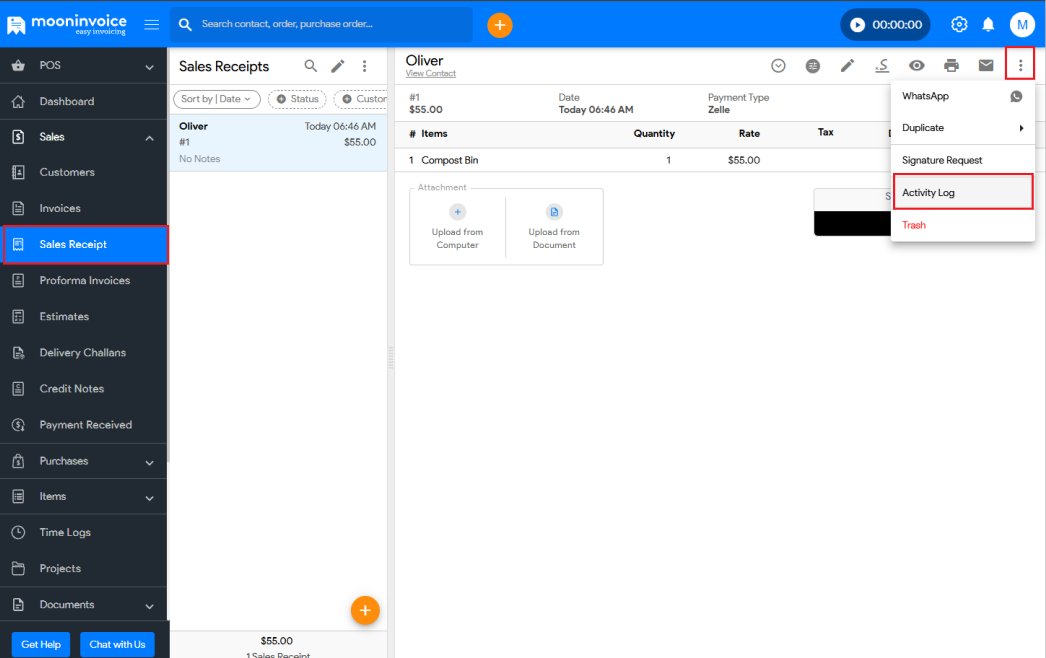Click the View Contact link
This screenshot has height=658, width=1046.
[430, 73]
